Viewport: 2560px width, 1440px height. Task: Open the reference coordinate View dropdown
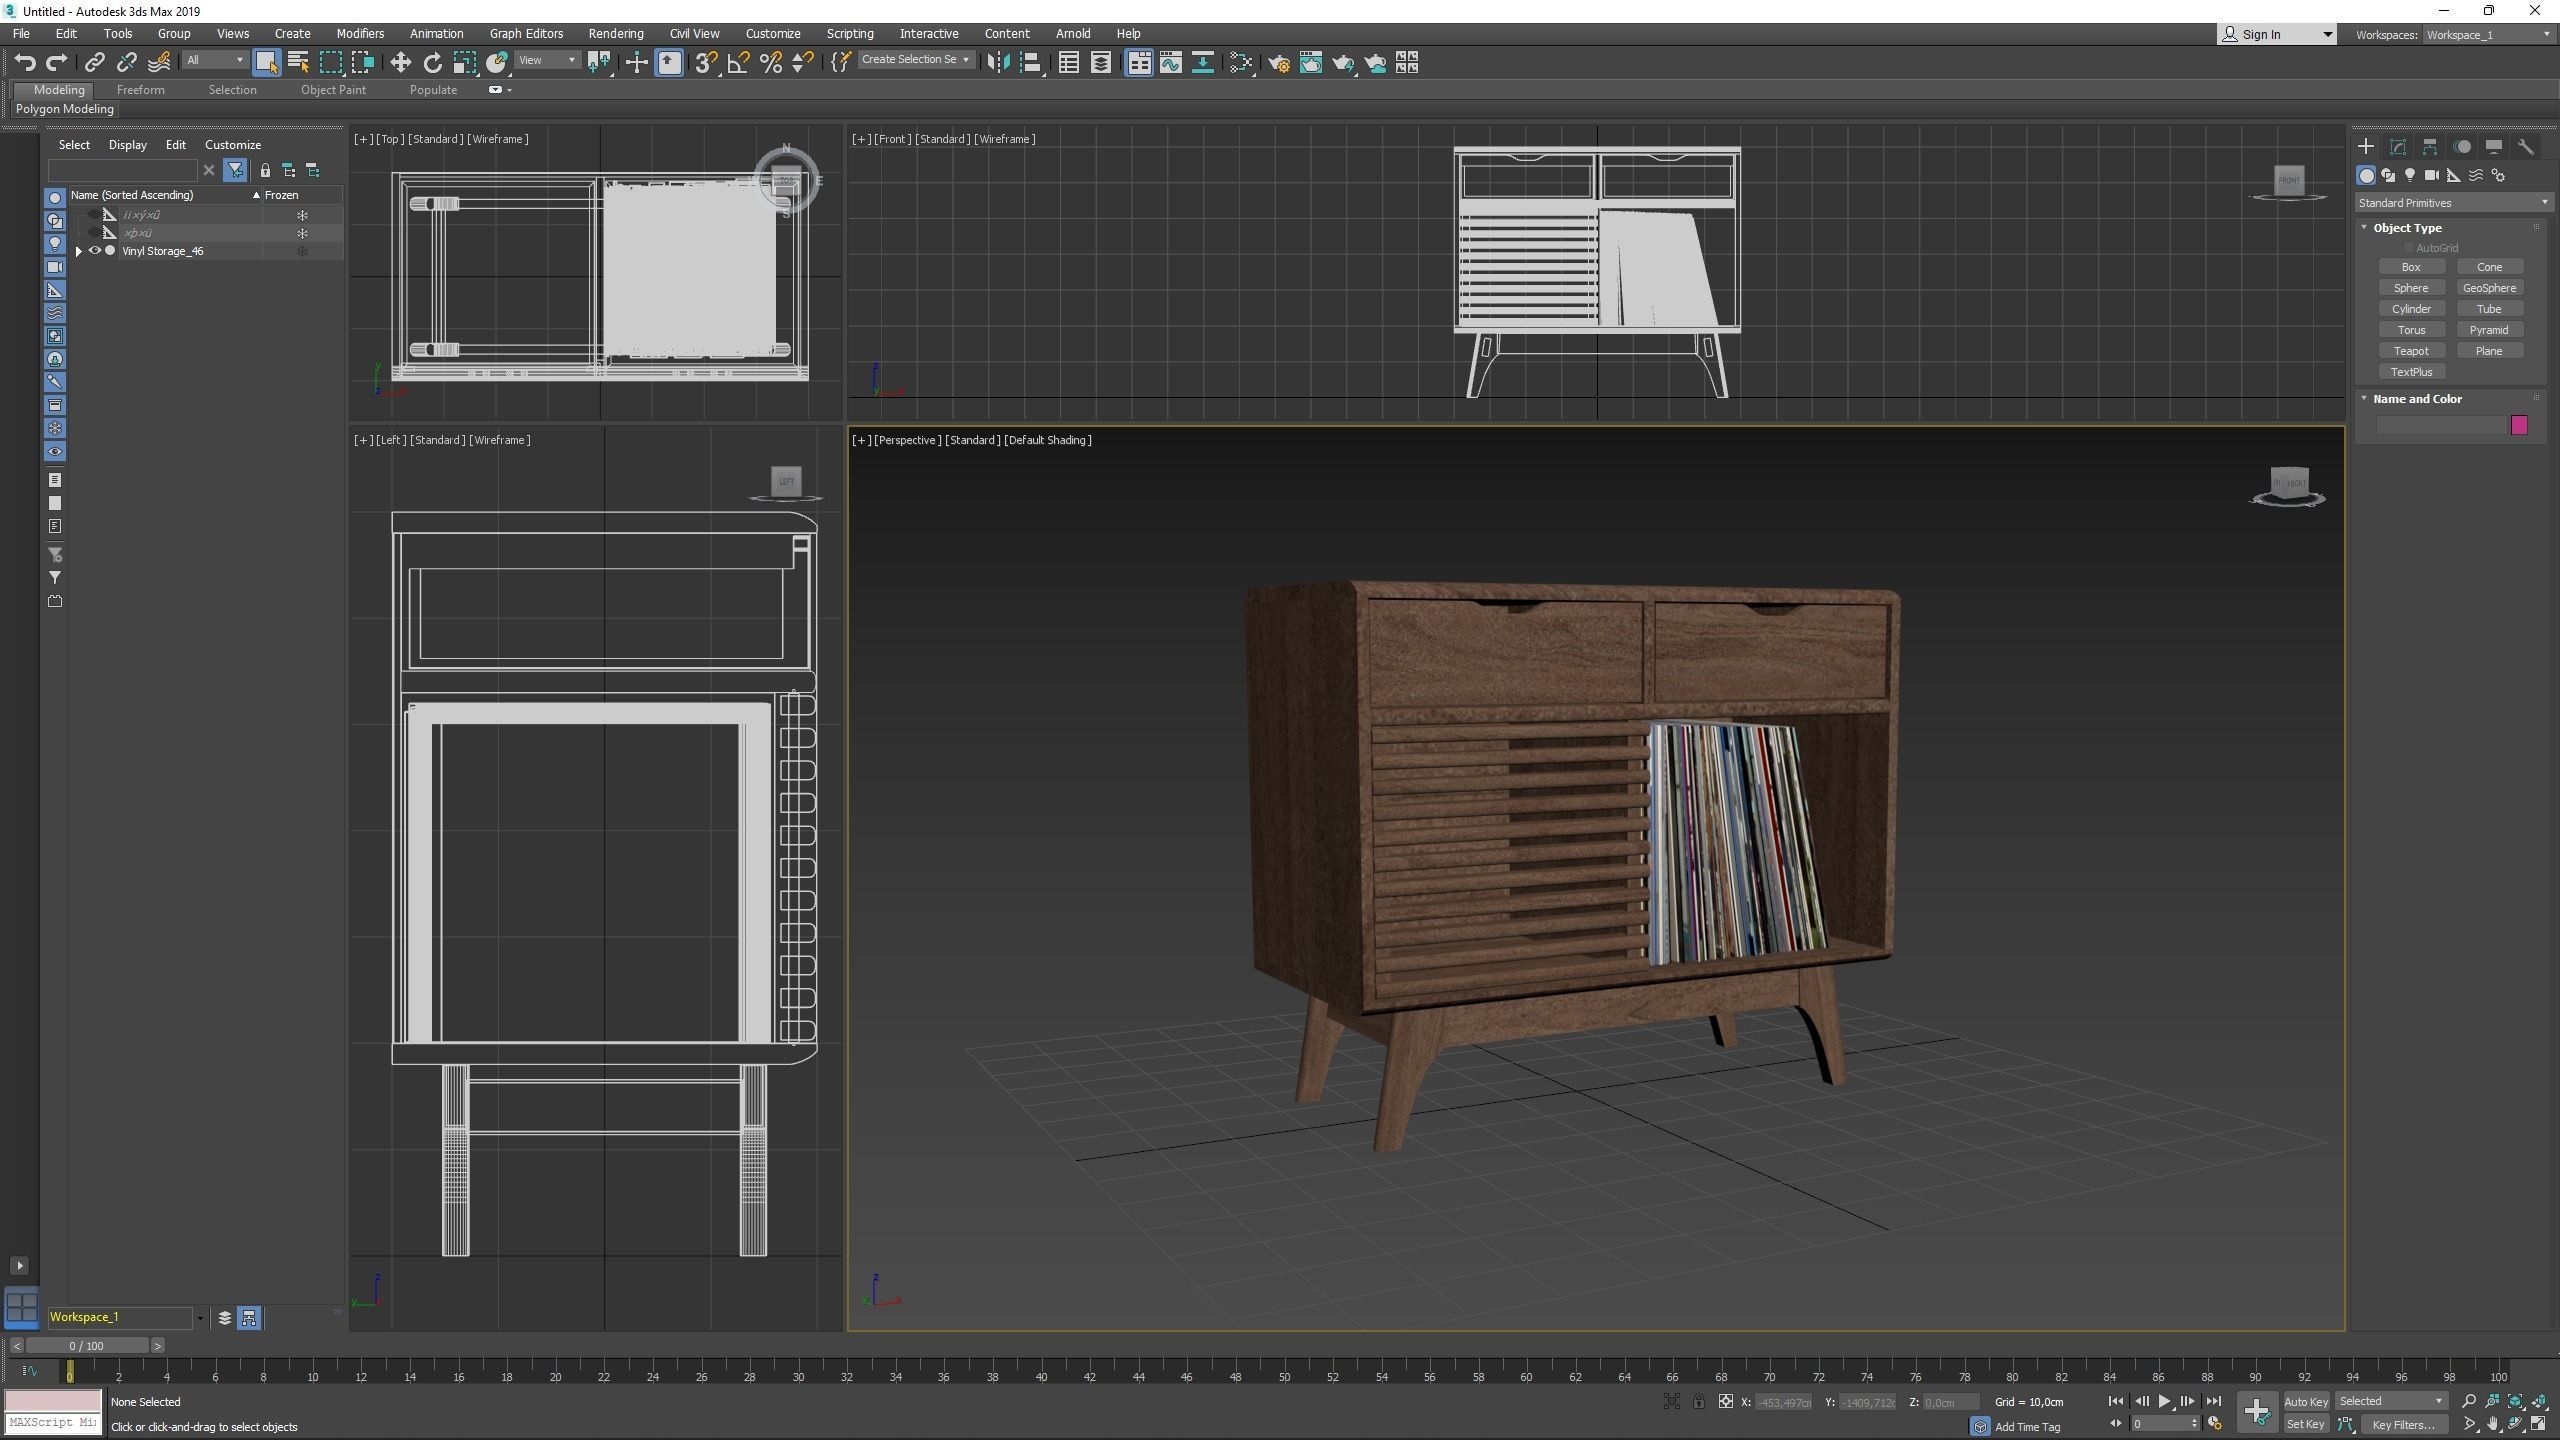point(547,60)
